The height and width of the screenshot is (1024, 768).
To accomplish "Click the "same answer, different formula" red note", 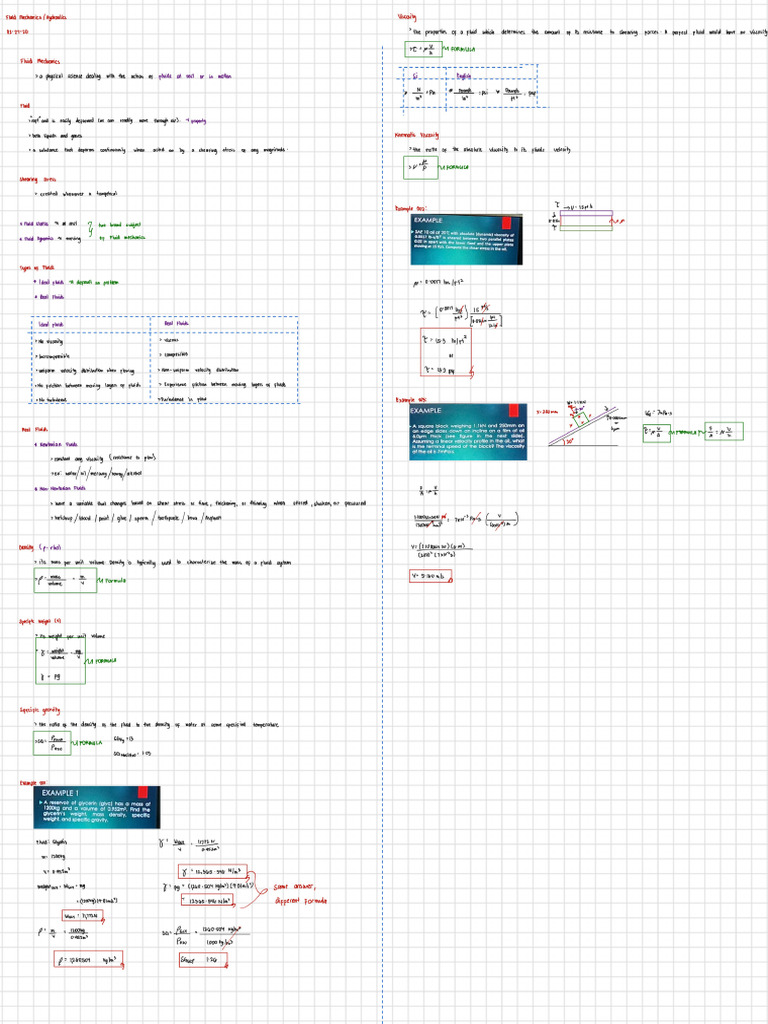I will coord(300,893).
